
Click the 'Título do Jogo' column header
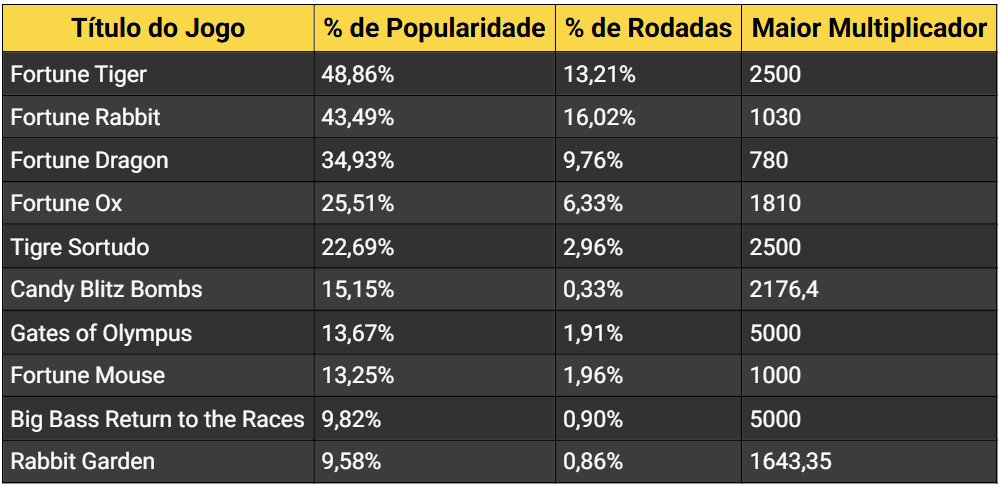tap(158, 28)
